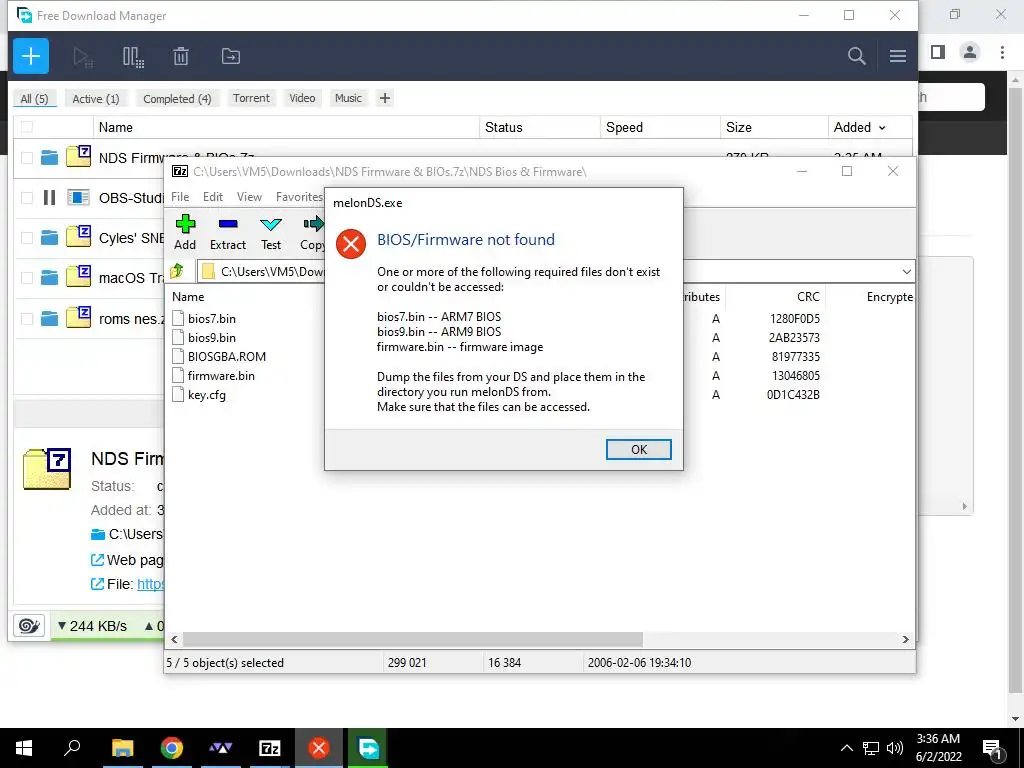Click the add download plus button
Screen dimensions: 1024x768
coord(31,56)
